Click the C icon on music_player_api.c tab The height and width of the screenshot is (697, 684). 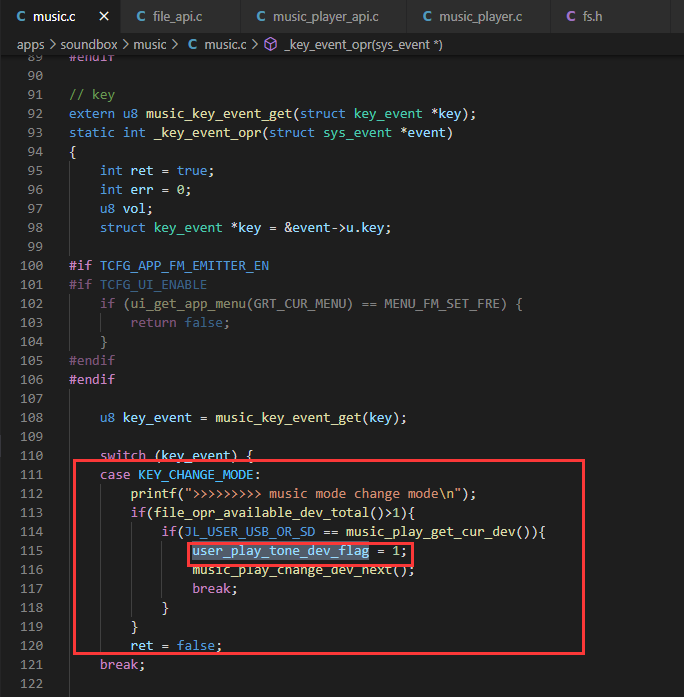[x=261, y=16]
